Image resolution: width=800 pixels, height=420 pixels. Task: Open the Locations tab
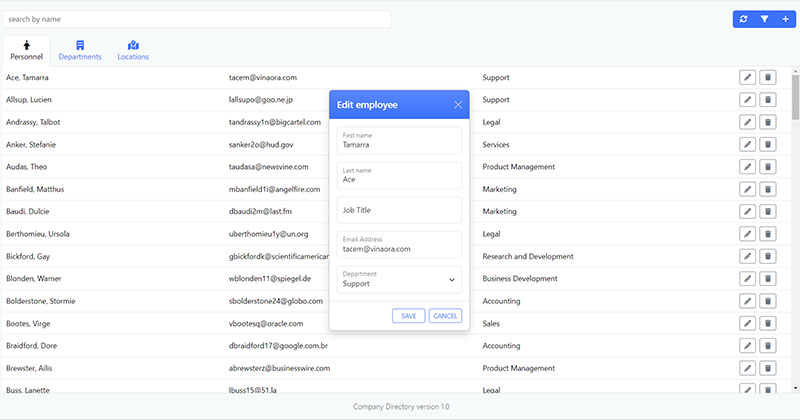tap(133, 51)
